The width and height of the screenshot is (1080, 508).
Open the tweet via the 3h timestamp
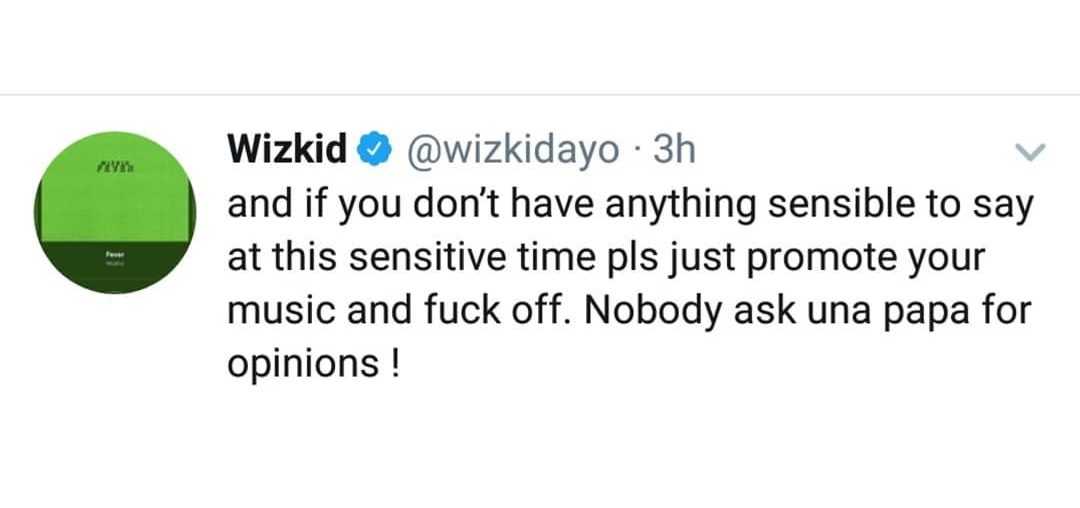[x=673, y=151]
